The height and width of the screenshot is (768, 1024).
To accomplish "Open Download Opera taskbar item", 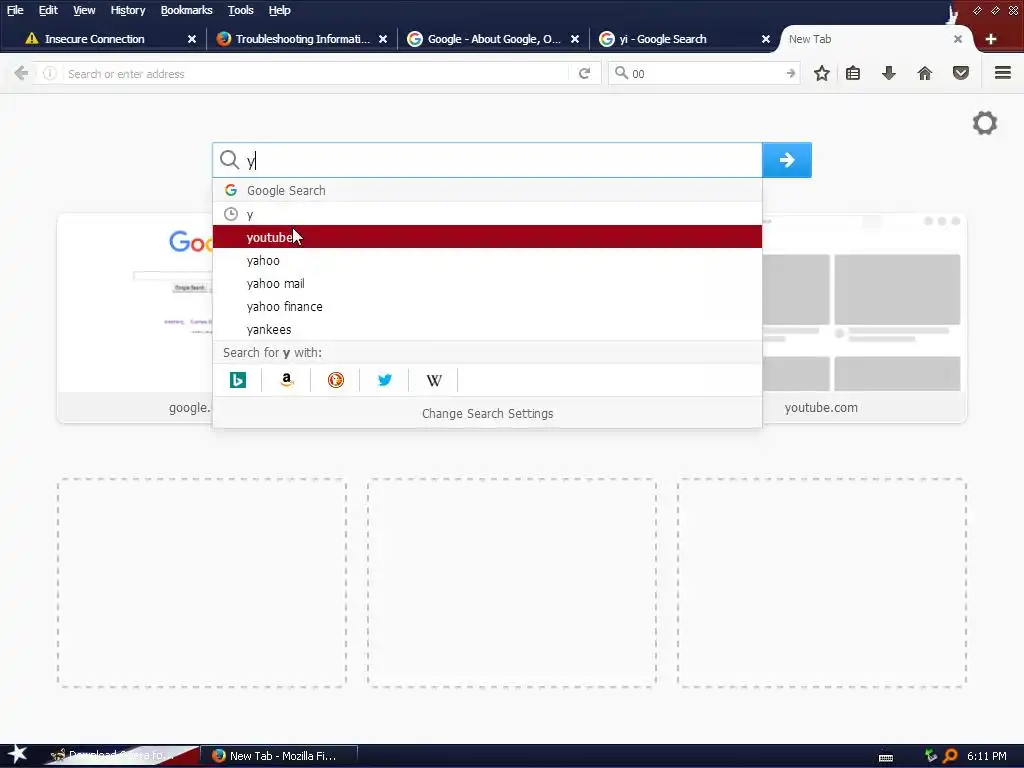I will click(x=120, y=756).
